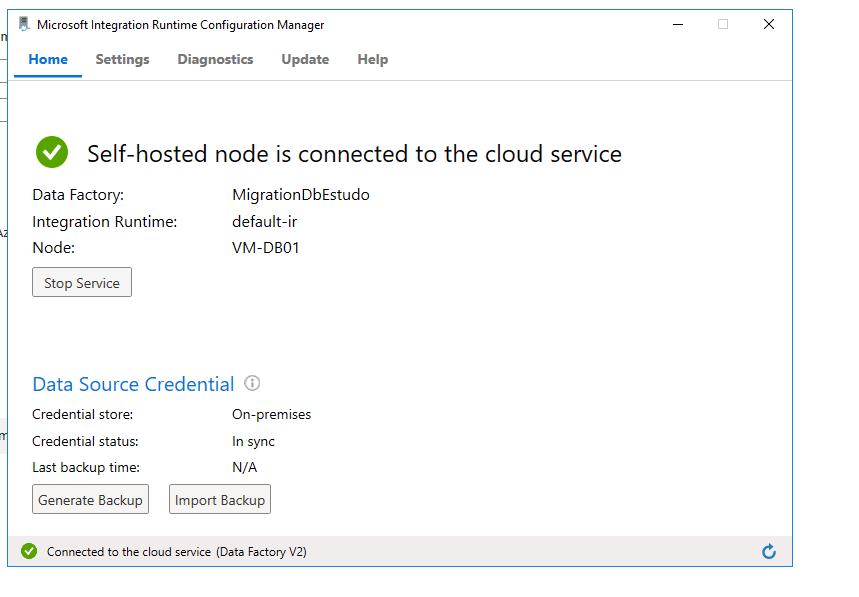
Task: Click the MigrationDbEstudo data factory name
Action: coord(301,195)
